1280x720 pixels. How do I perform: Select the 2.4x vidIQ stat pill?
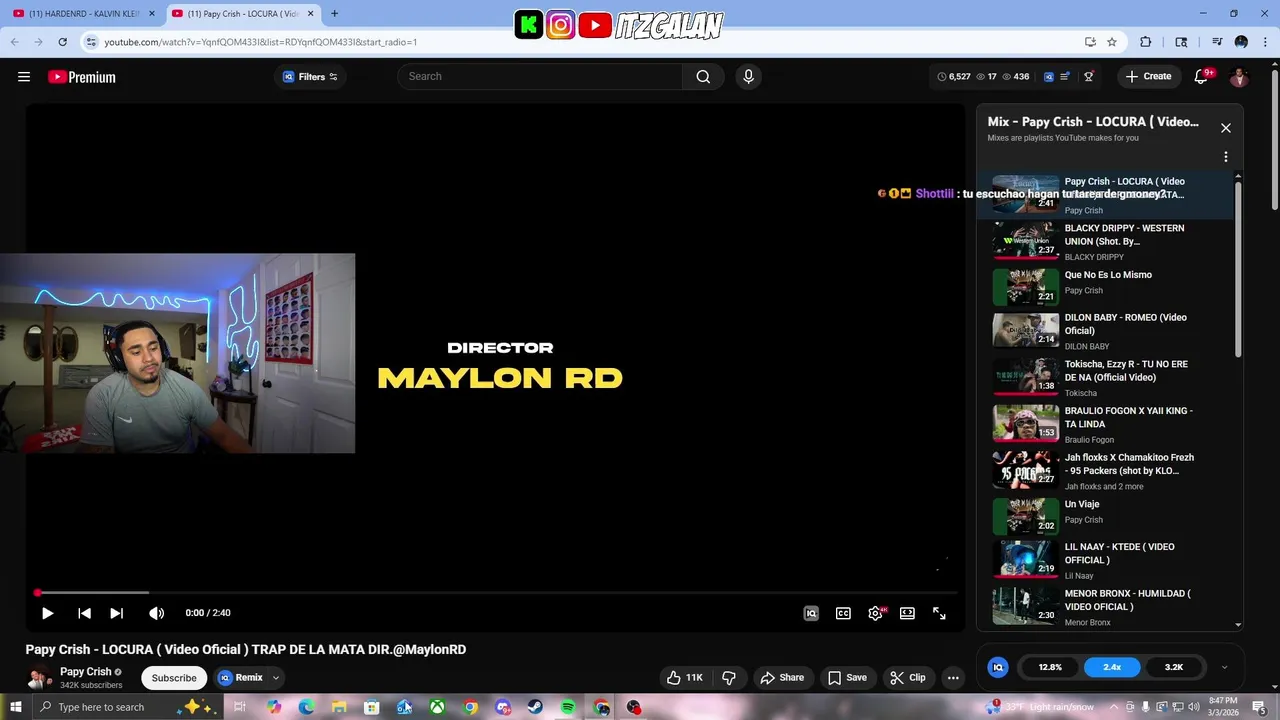[1112, 667]
